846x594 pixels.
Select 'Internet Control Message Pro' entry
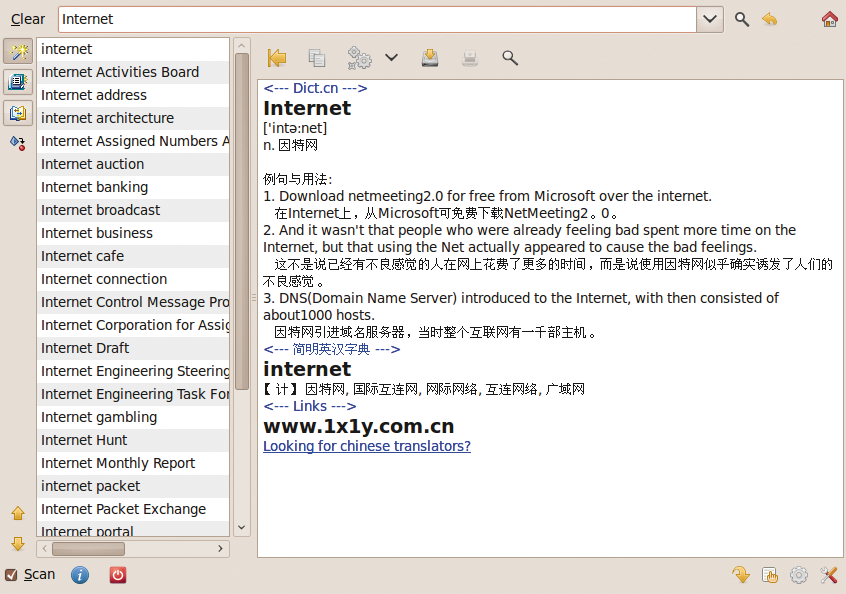tap(133, 302)
